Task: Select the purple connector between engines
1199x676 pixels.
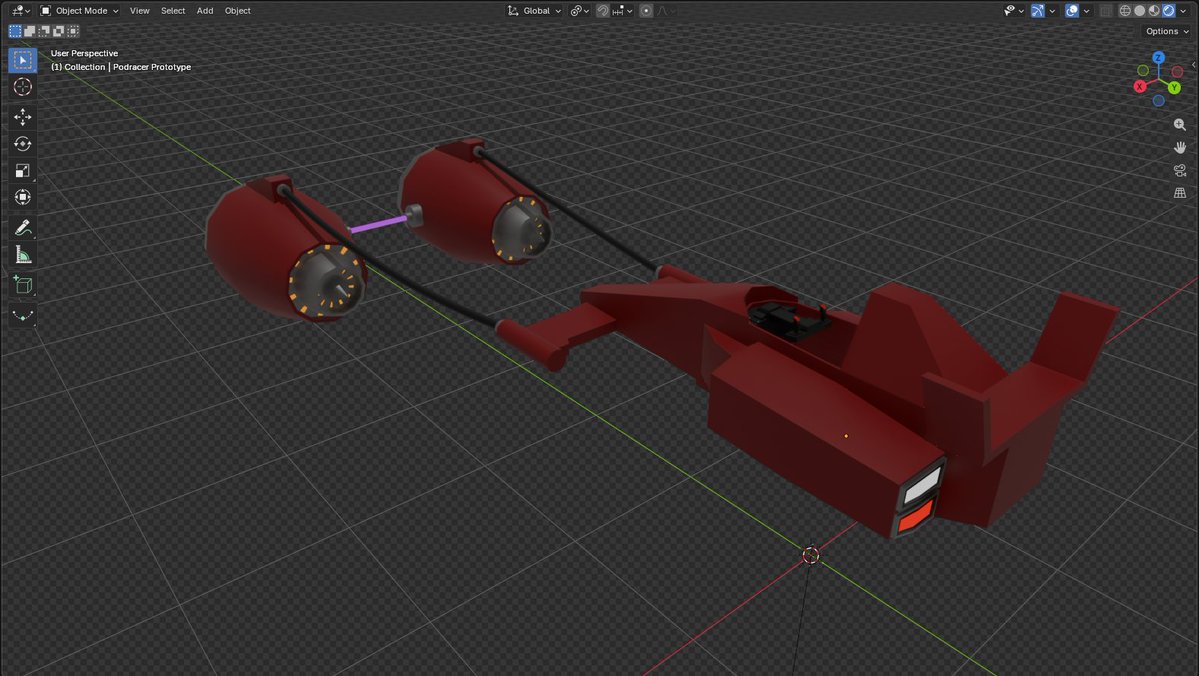Action: (x=378, y=224)
